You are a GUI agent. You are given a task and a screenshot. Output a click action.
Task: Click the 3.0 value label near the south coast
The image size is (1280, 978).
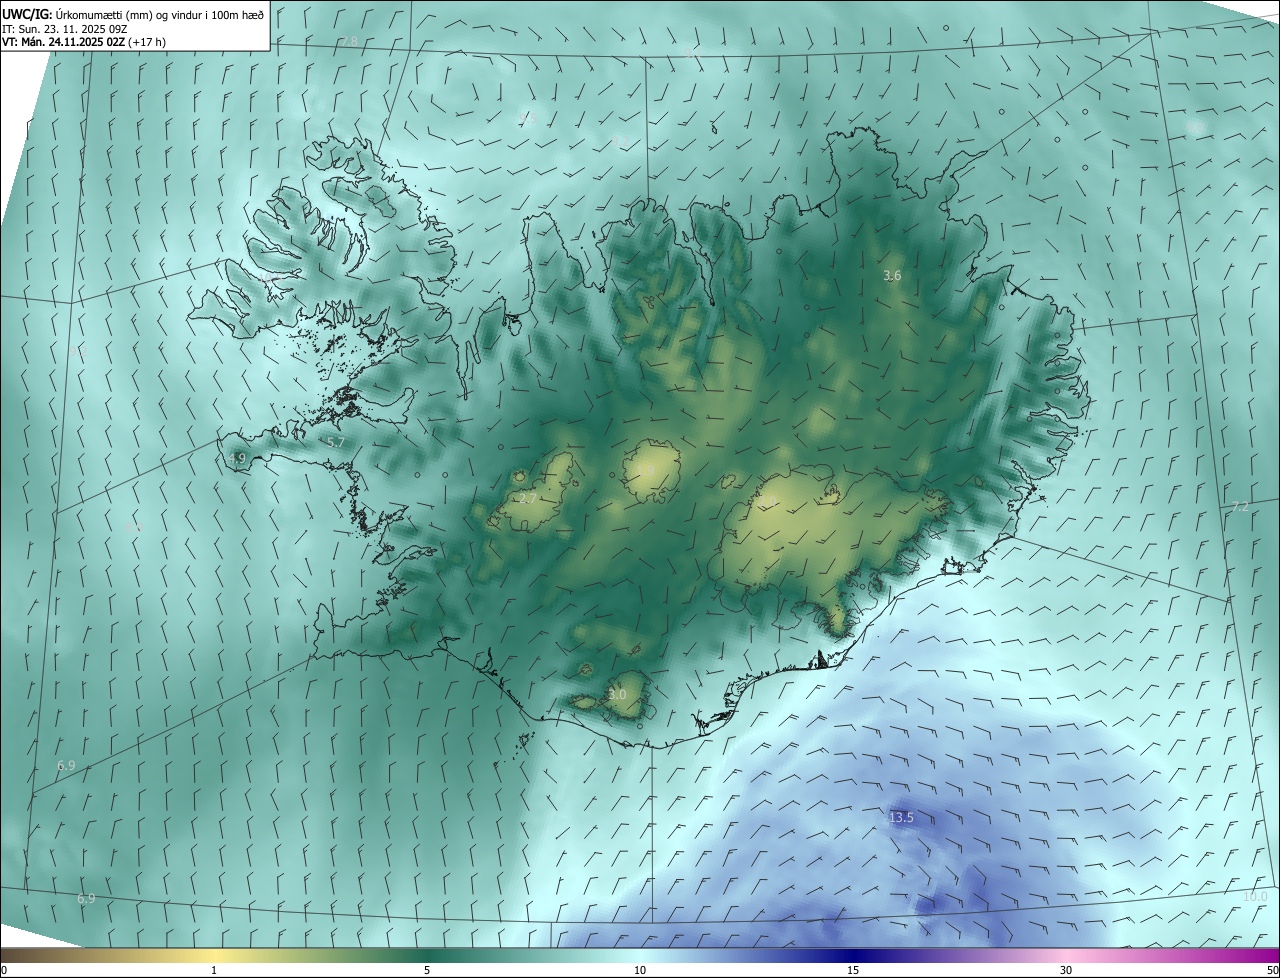click(x=617, y=694)
